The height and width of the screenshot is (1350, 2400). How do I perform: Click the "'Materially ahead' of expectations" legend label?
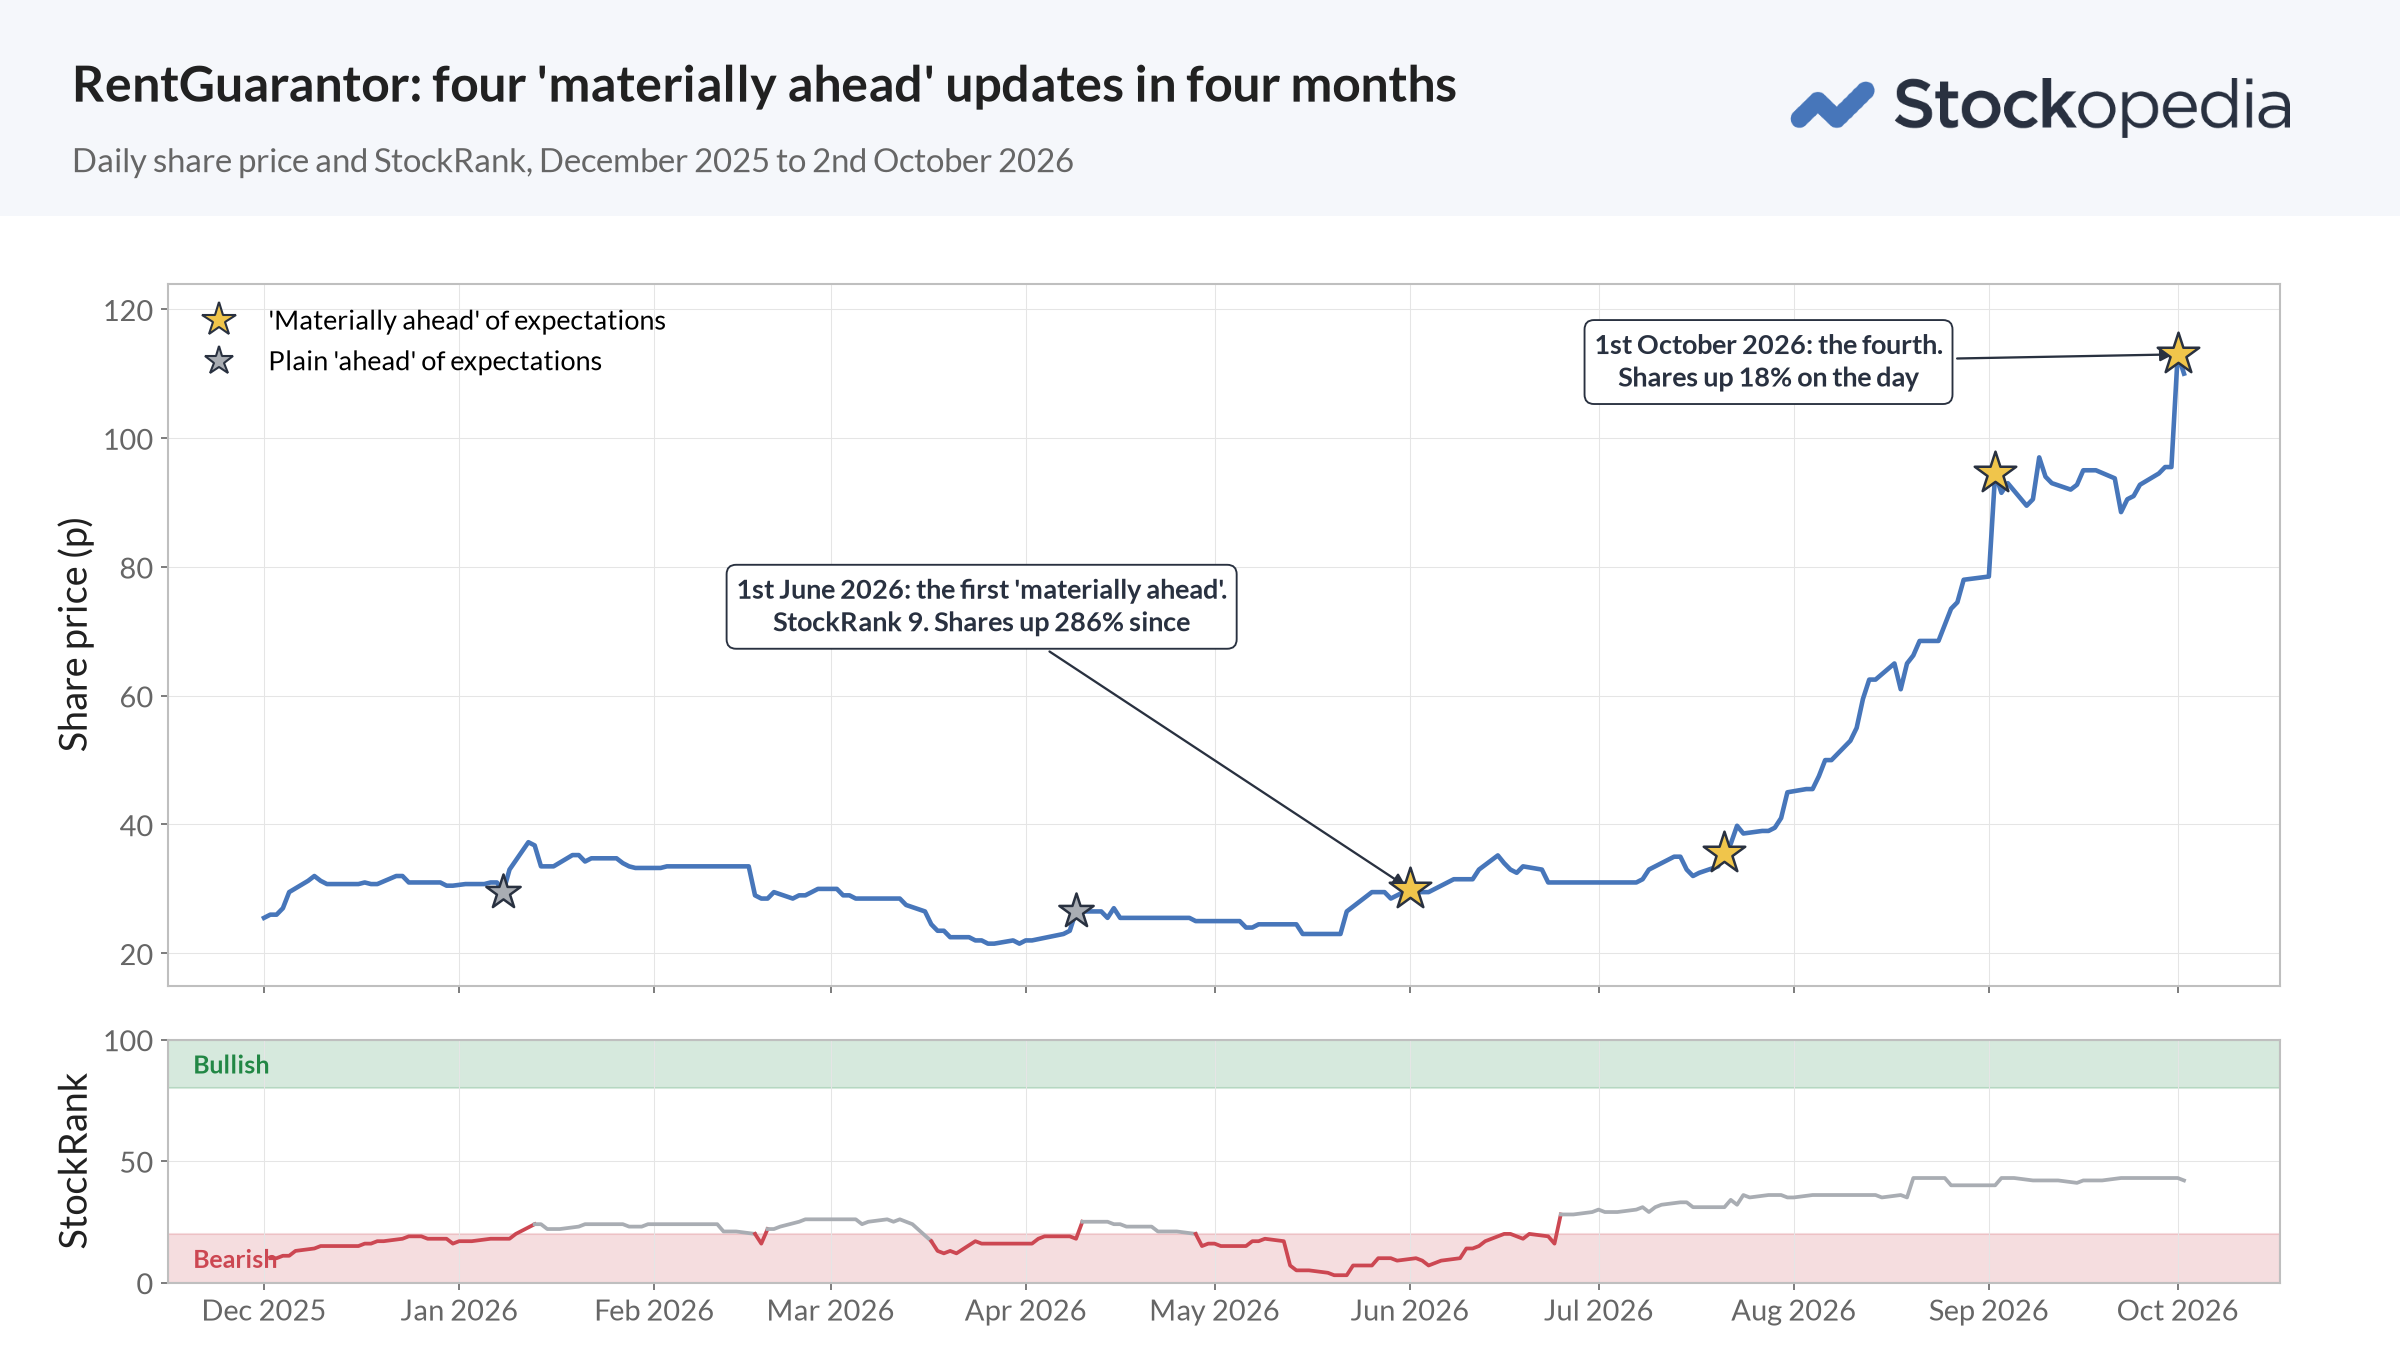[467, 320]
